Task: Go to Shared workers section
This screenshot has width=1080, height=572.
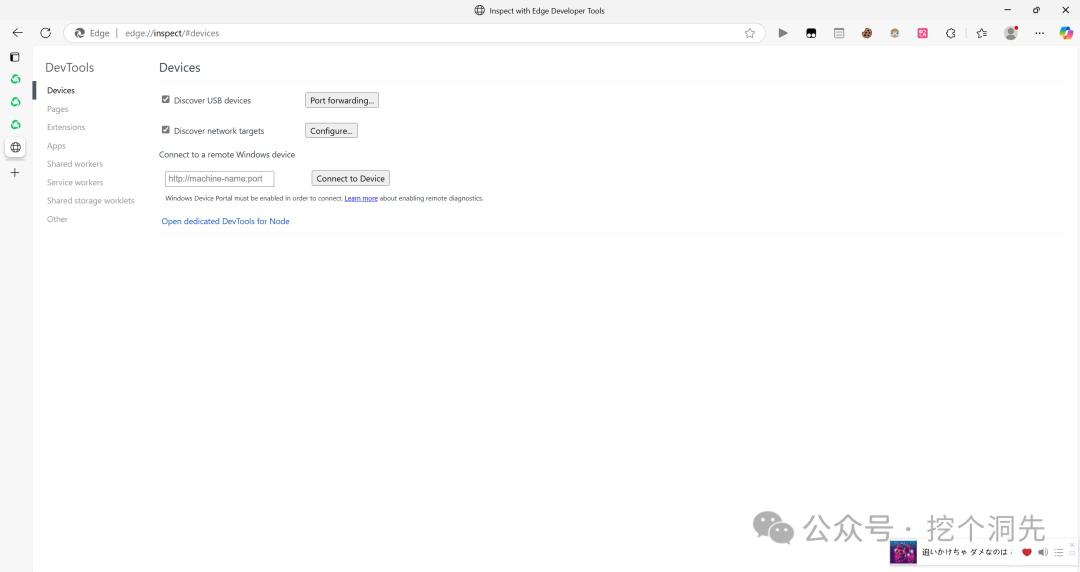Action: point(74,164)
